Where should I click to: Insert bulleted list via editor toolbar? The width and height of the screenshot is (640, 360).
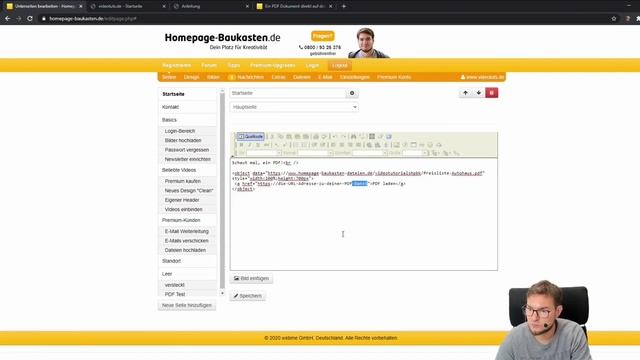304,145
